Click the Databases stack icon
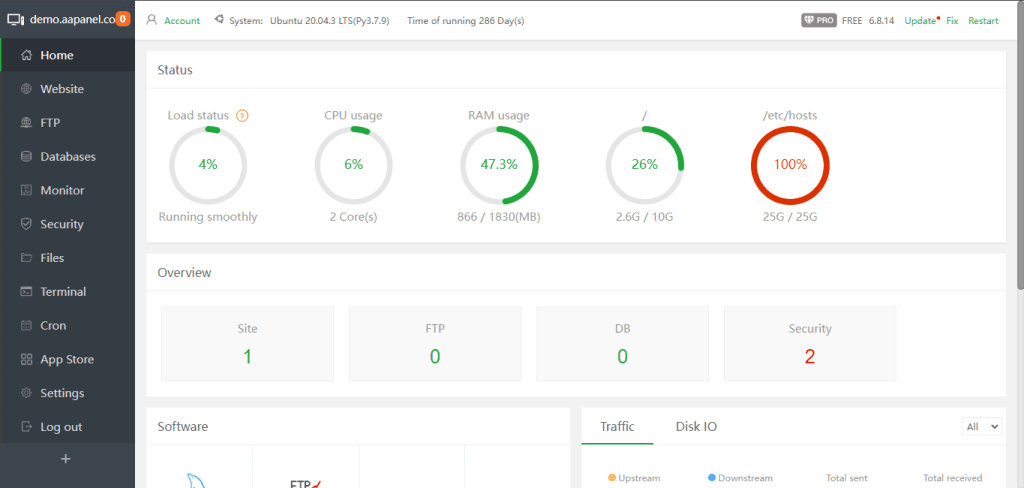Screen dimensions: 1024x488 click(26, 157)
